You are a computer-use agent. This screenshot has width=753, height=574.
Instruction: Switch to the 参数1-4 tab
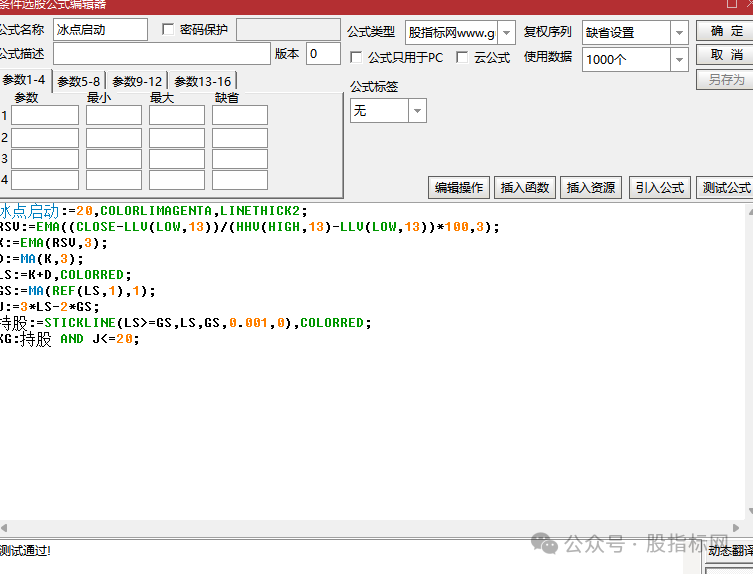[x=24, y=80]
